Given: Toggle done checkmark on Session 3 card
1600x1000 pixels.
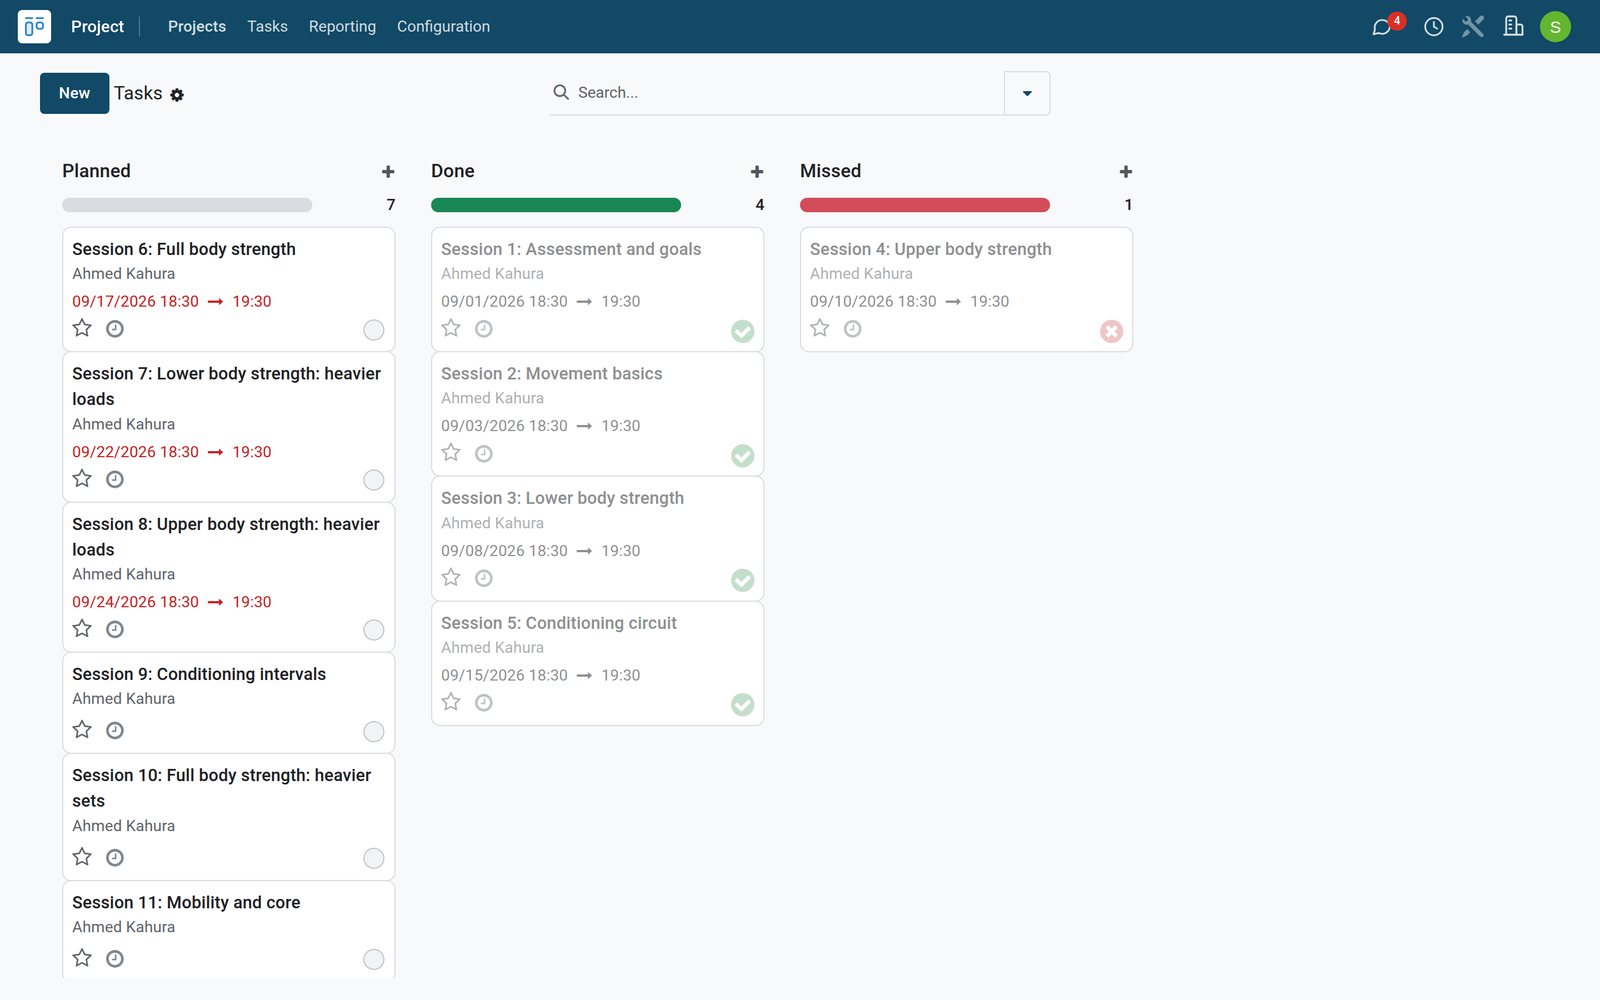Looking at the screenshot, I should pyautogui.click(x=743, y=580).
